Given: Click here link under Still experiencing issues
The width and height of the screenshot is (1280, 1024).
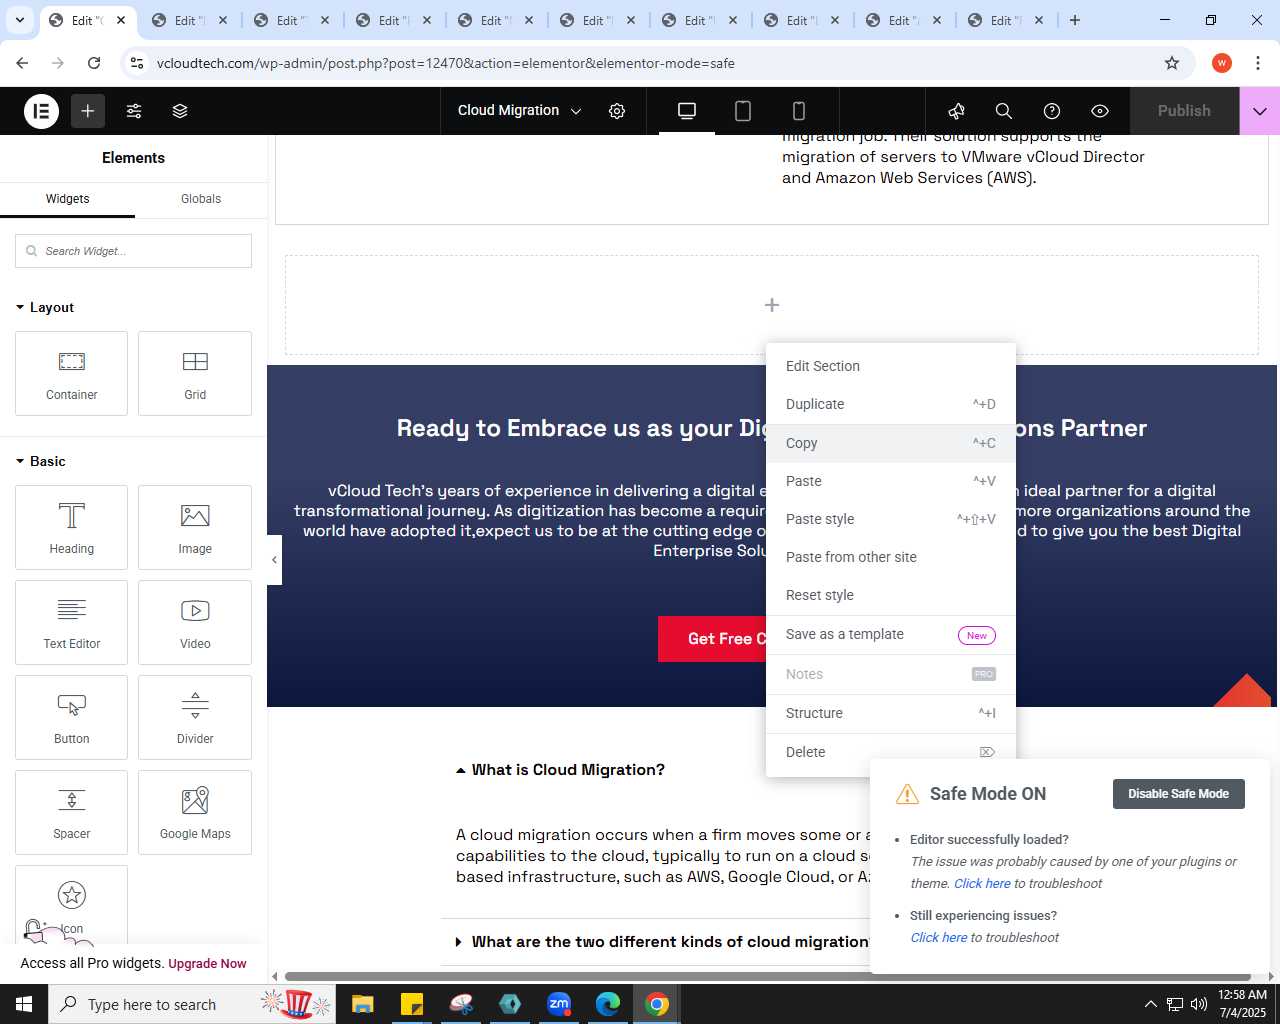Looking at the screenshot, I should [939, 937].
